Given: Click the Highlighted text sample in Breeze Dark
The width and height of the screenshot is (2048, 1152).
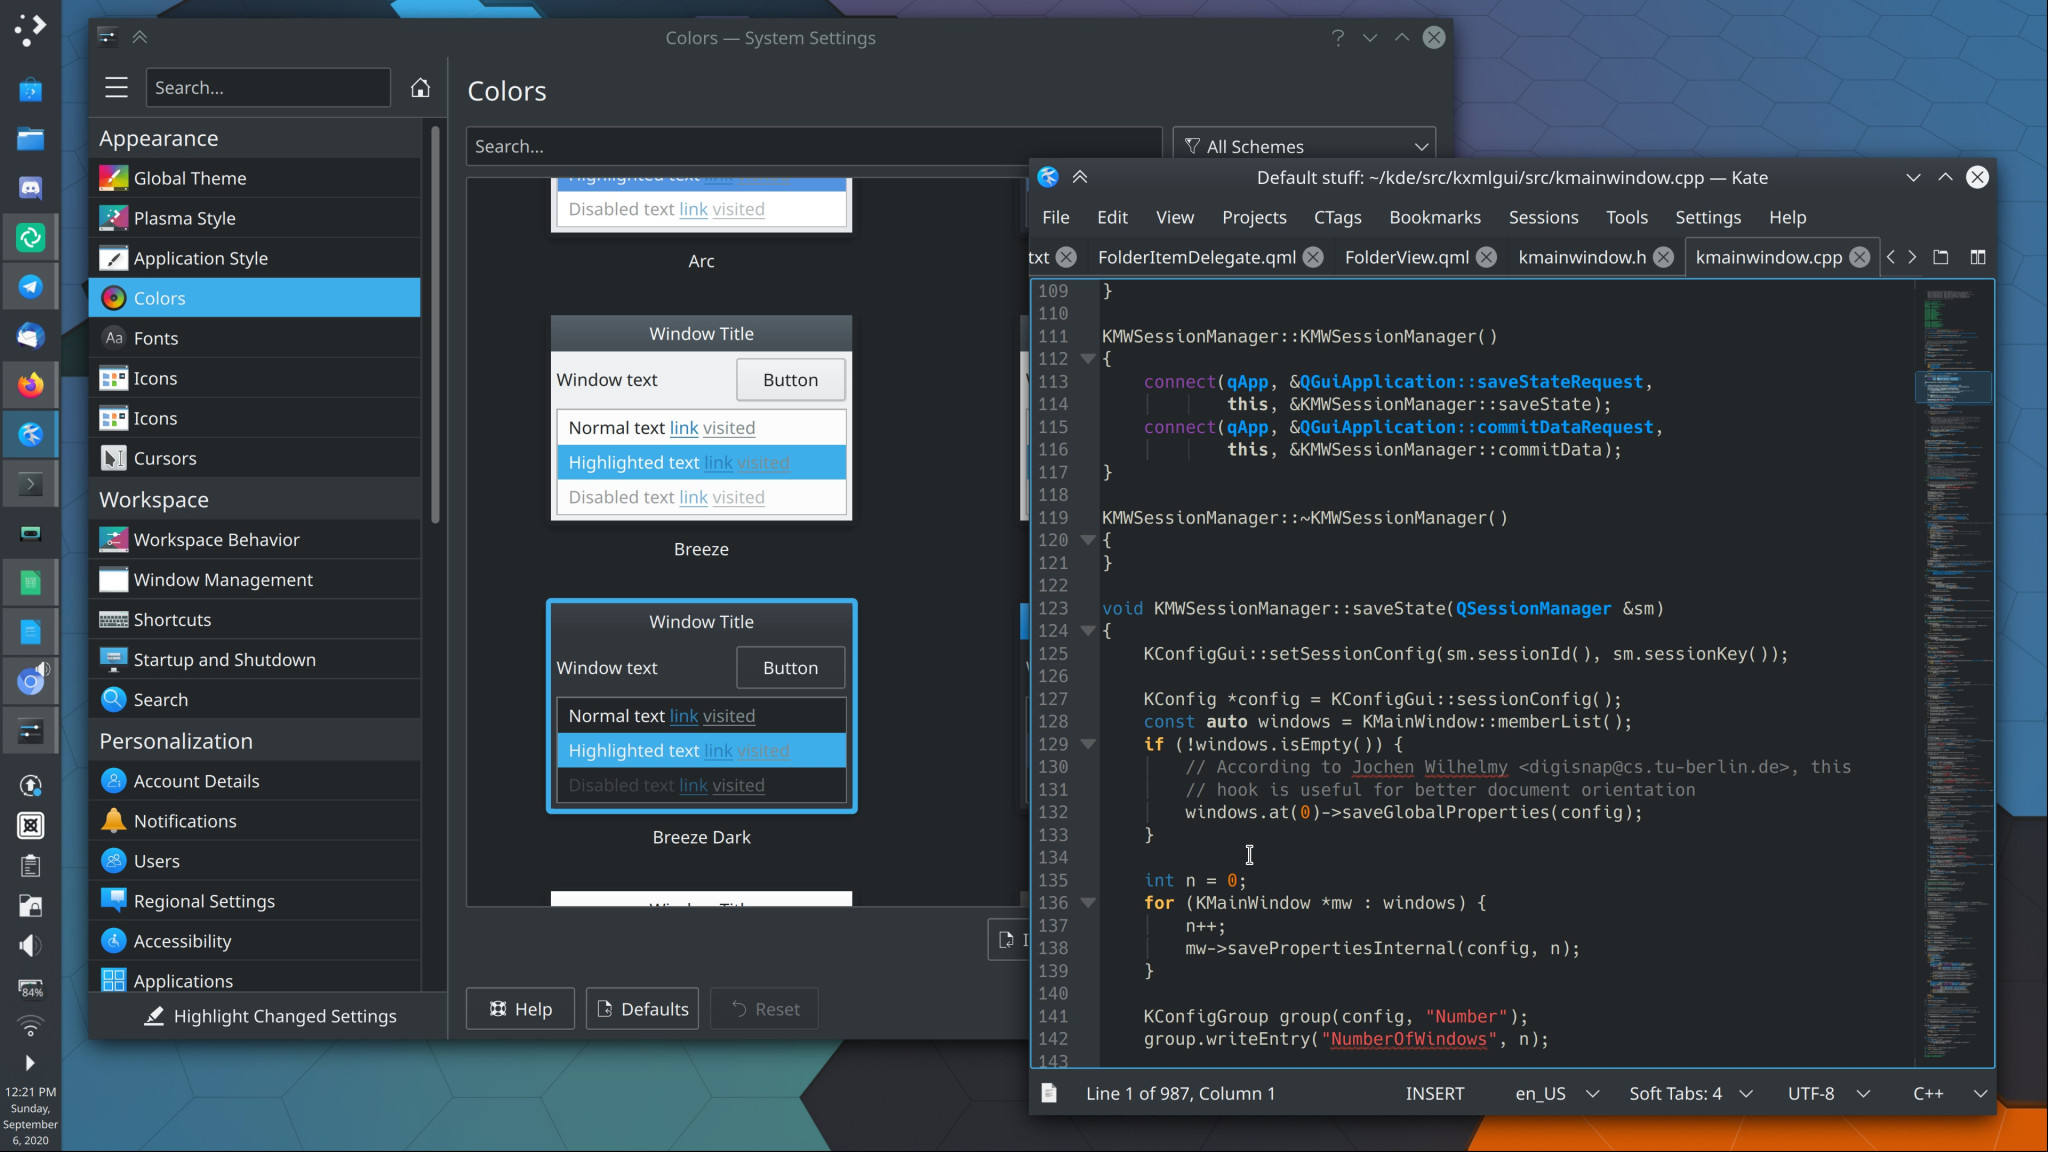Looking at the screenshot, I should (x=633, y=750).
